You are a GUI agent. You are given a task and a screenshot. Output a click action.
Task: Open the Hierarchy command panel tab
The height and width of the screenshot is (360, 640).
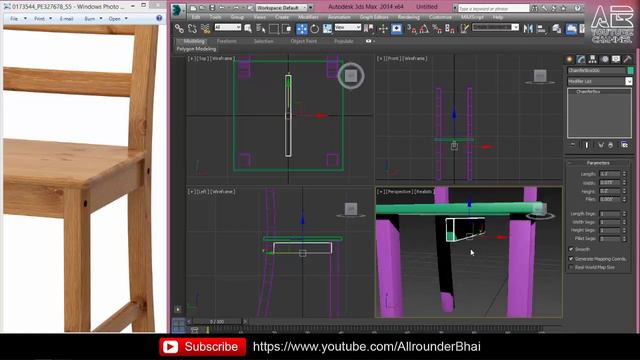pyautogui.click(x=593, y=59)
